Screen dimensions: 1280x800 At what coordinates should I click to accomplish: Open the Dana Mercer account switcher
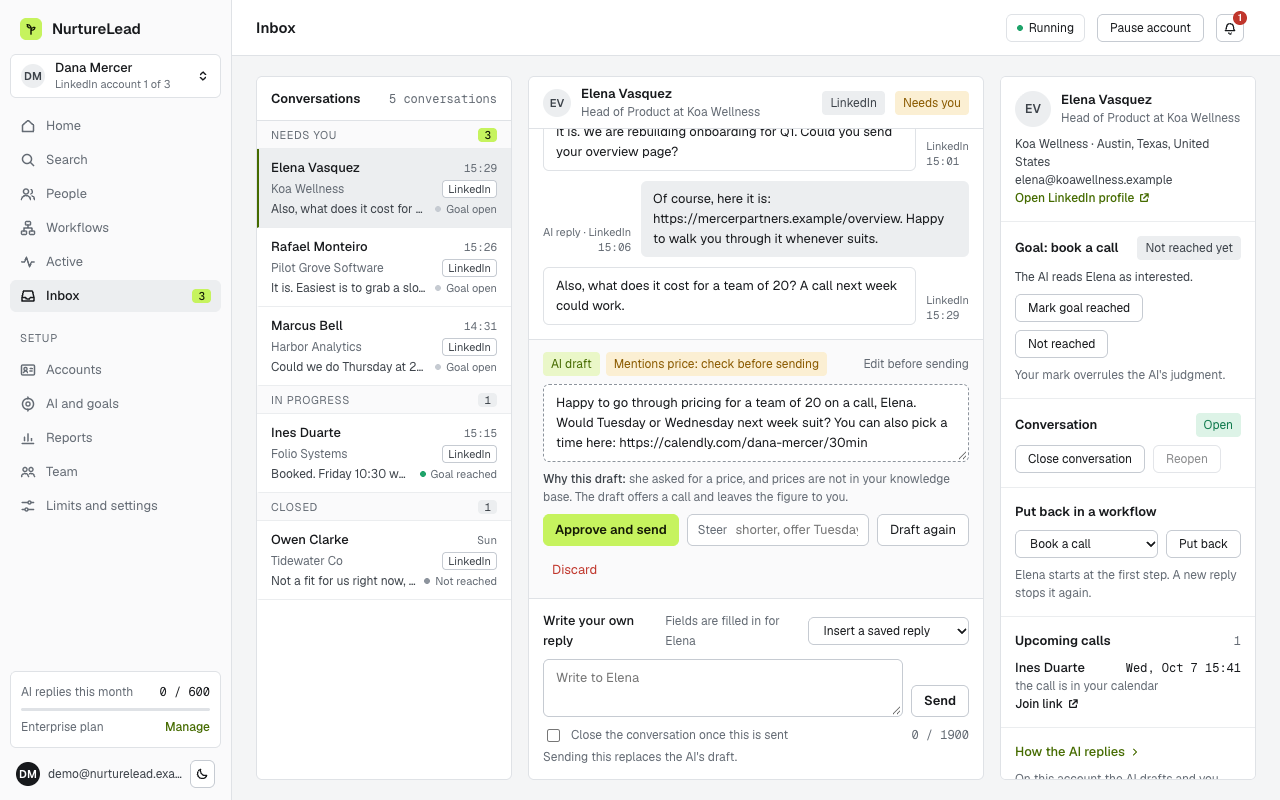[x=115, y=76]
